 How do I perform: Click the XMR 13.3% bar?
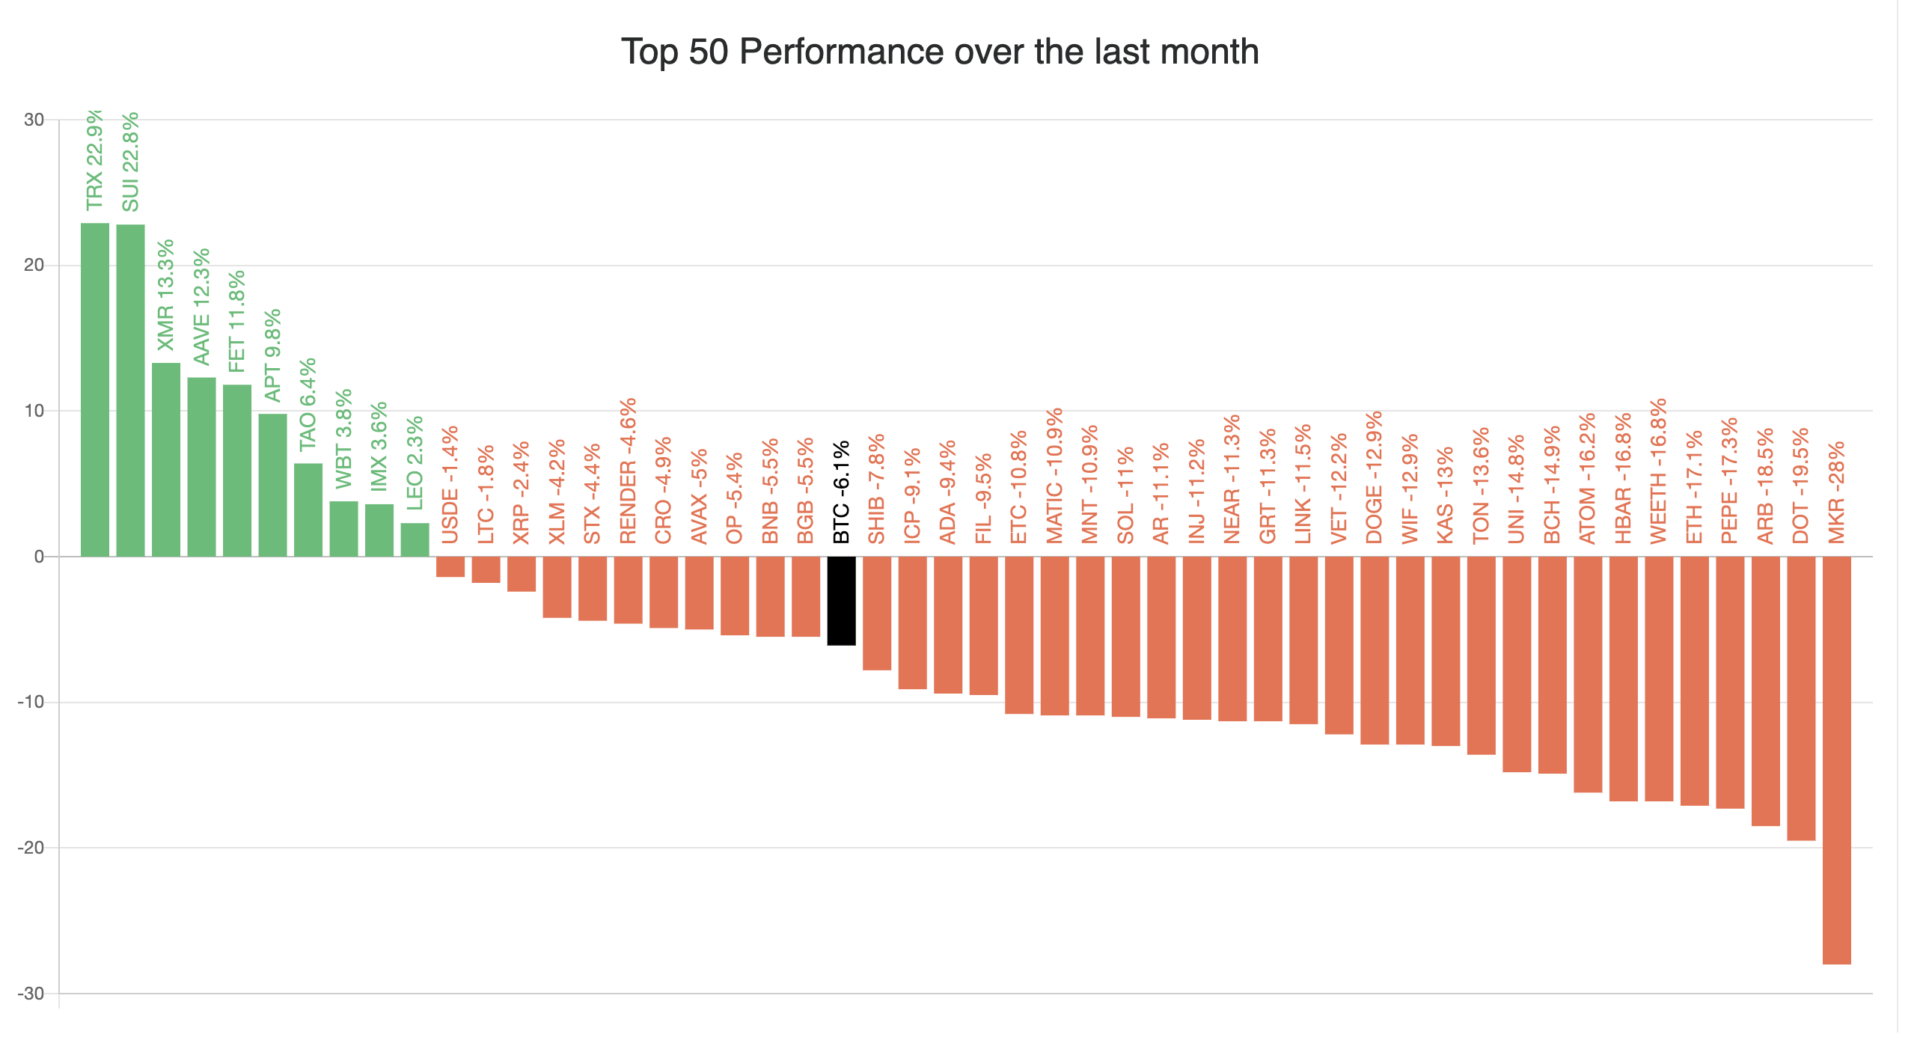pyautogui.click(x=166, y=459)
